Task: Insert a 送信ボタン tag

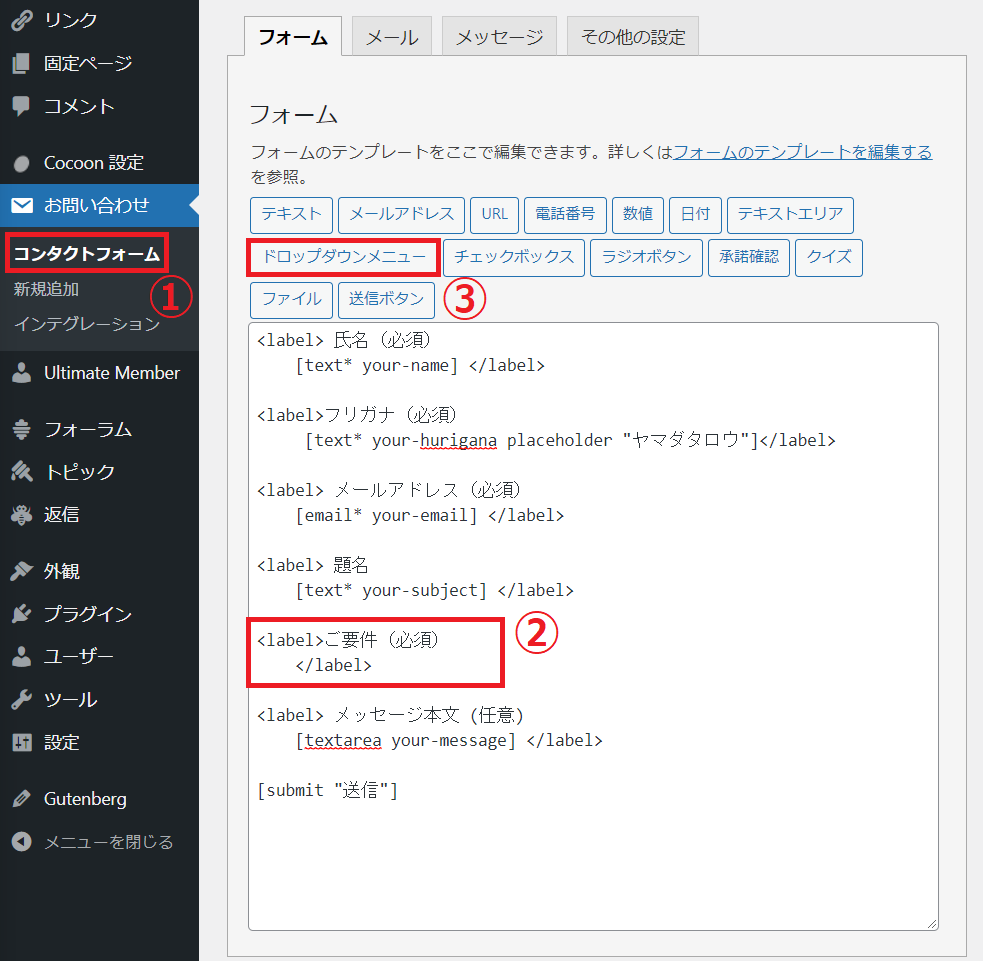Action: [x=386, y=300]
